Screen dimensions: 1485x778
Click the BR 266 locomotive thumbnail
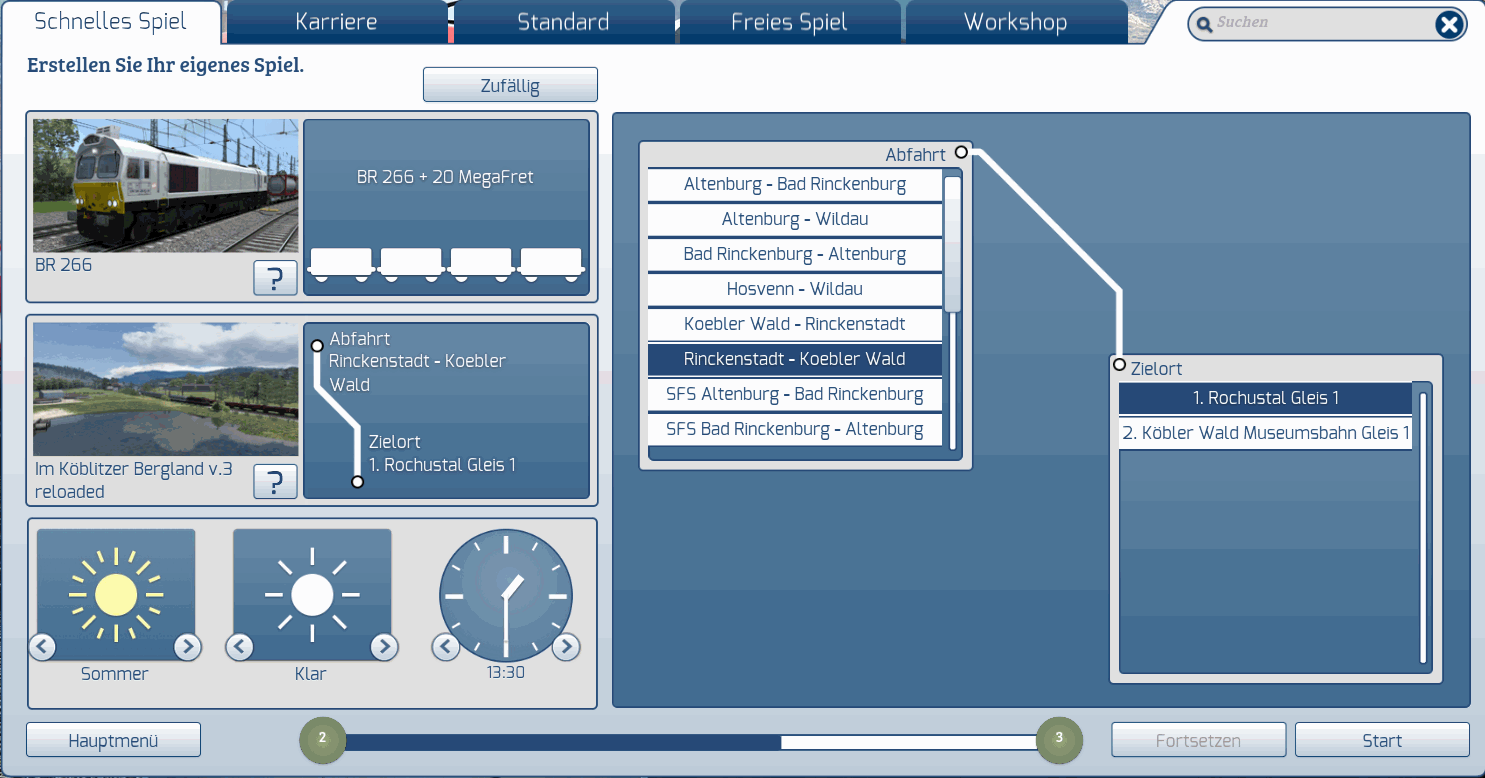(x=166, y=186)
